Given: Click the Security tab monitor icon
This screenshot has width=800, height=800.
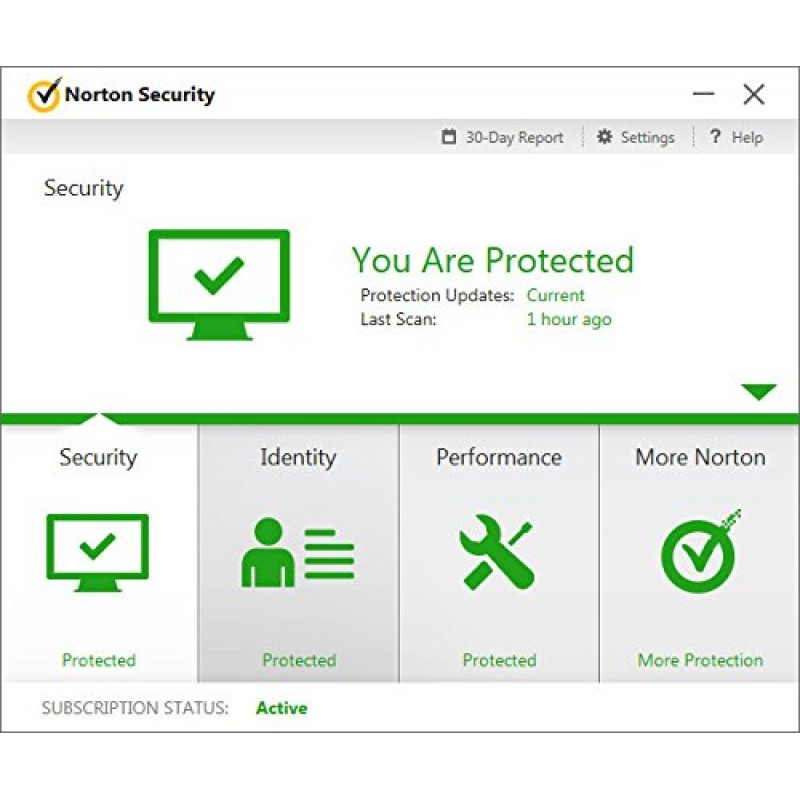Looking at the screenshot, I should click(x=97, y=547).
